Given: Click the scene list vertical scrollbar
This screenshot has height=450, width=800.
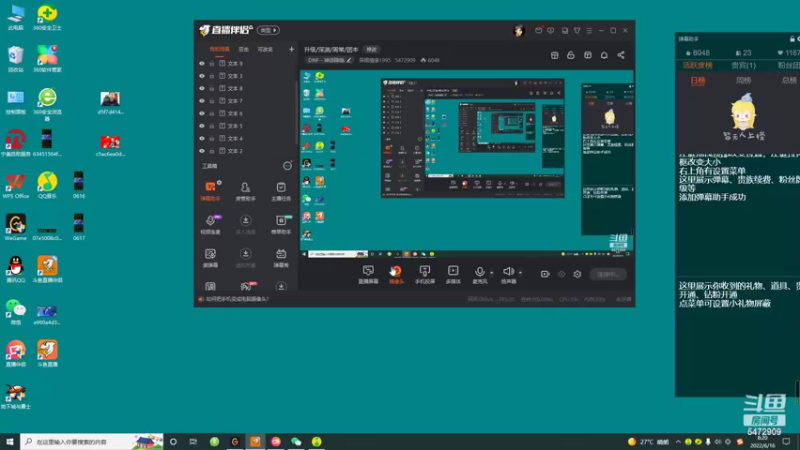Looking at the screenshot, I should pyautogui.click(x=296, y=112).
